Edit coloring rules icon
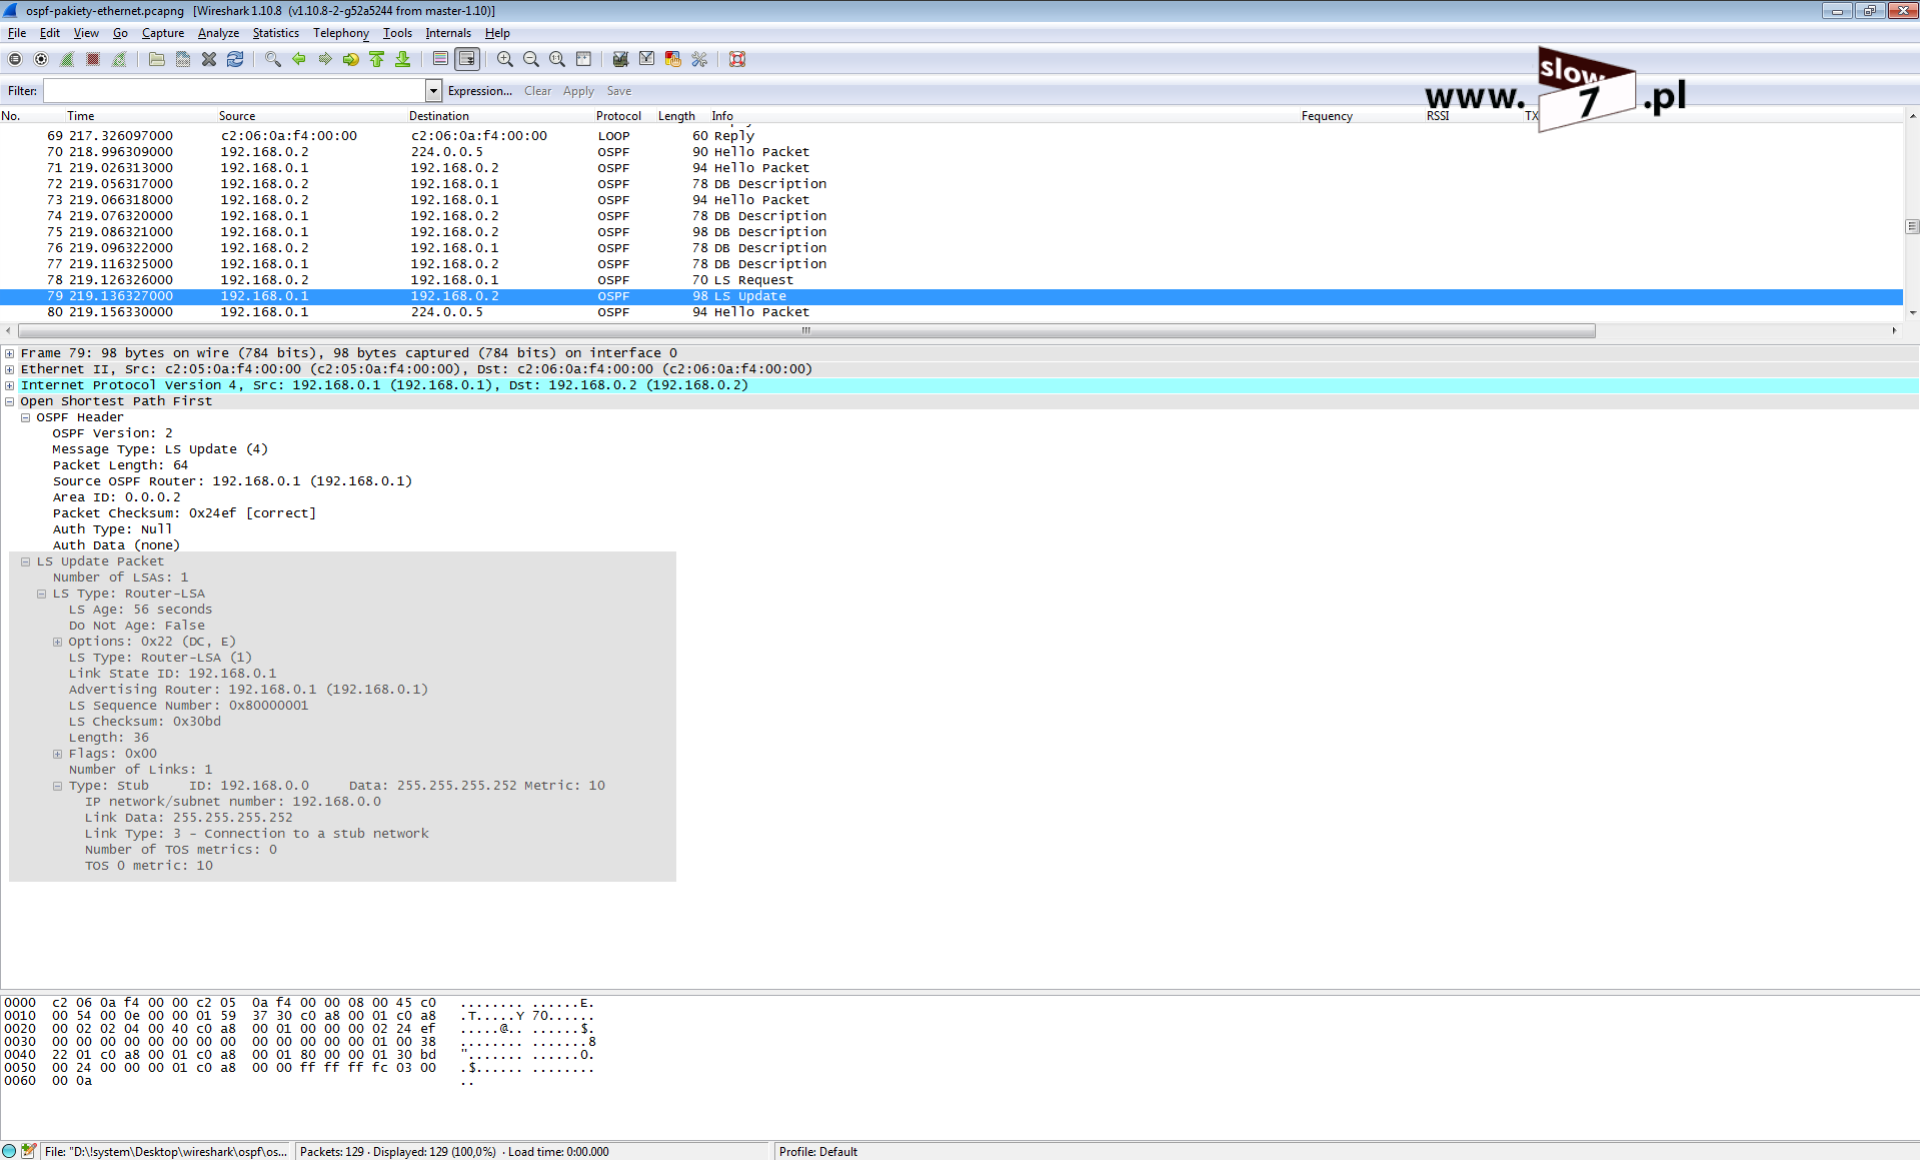The width and height of the screenshot is (1920, 1160). [x=673, y=60]
